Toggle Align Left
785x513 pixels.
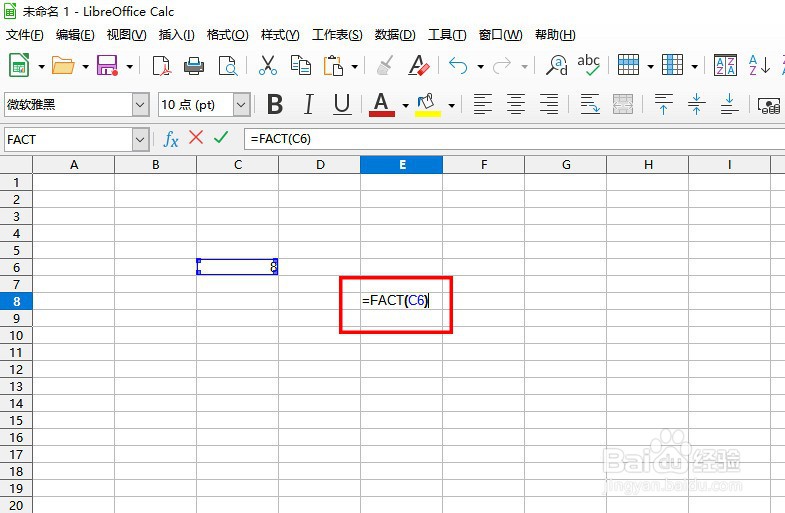[483, 104]
